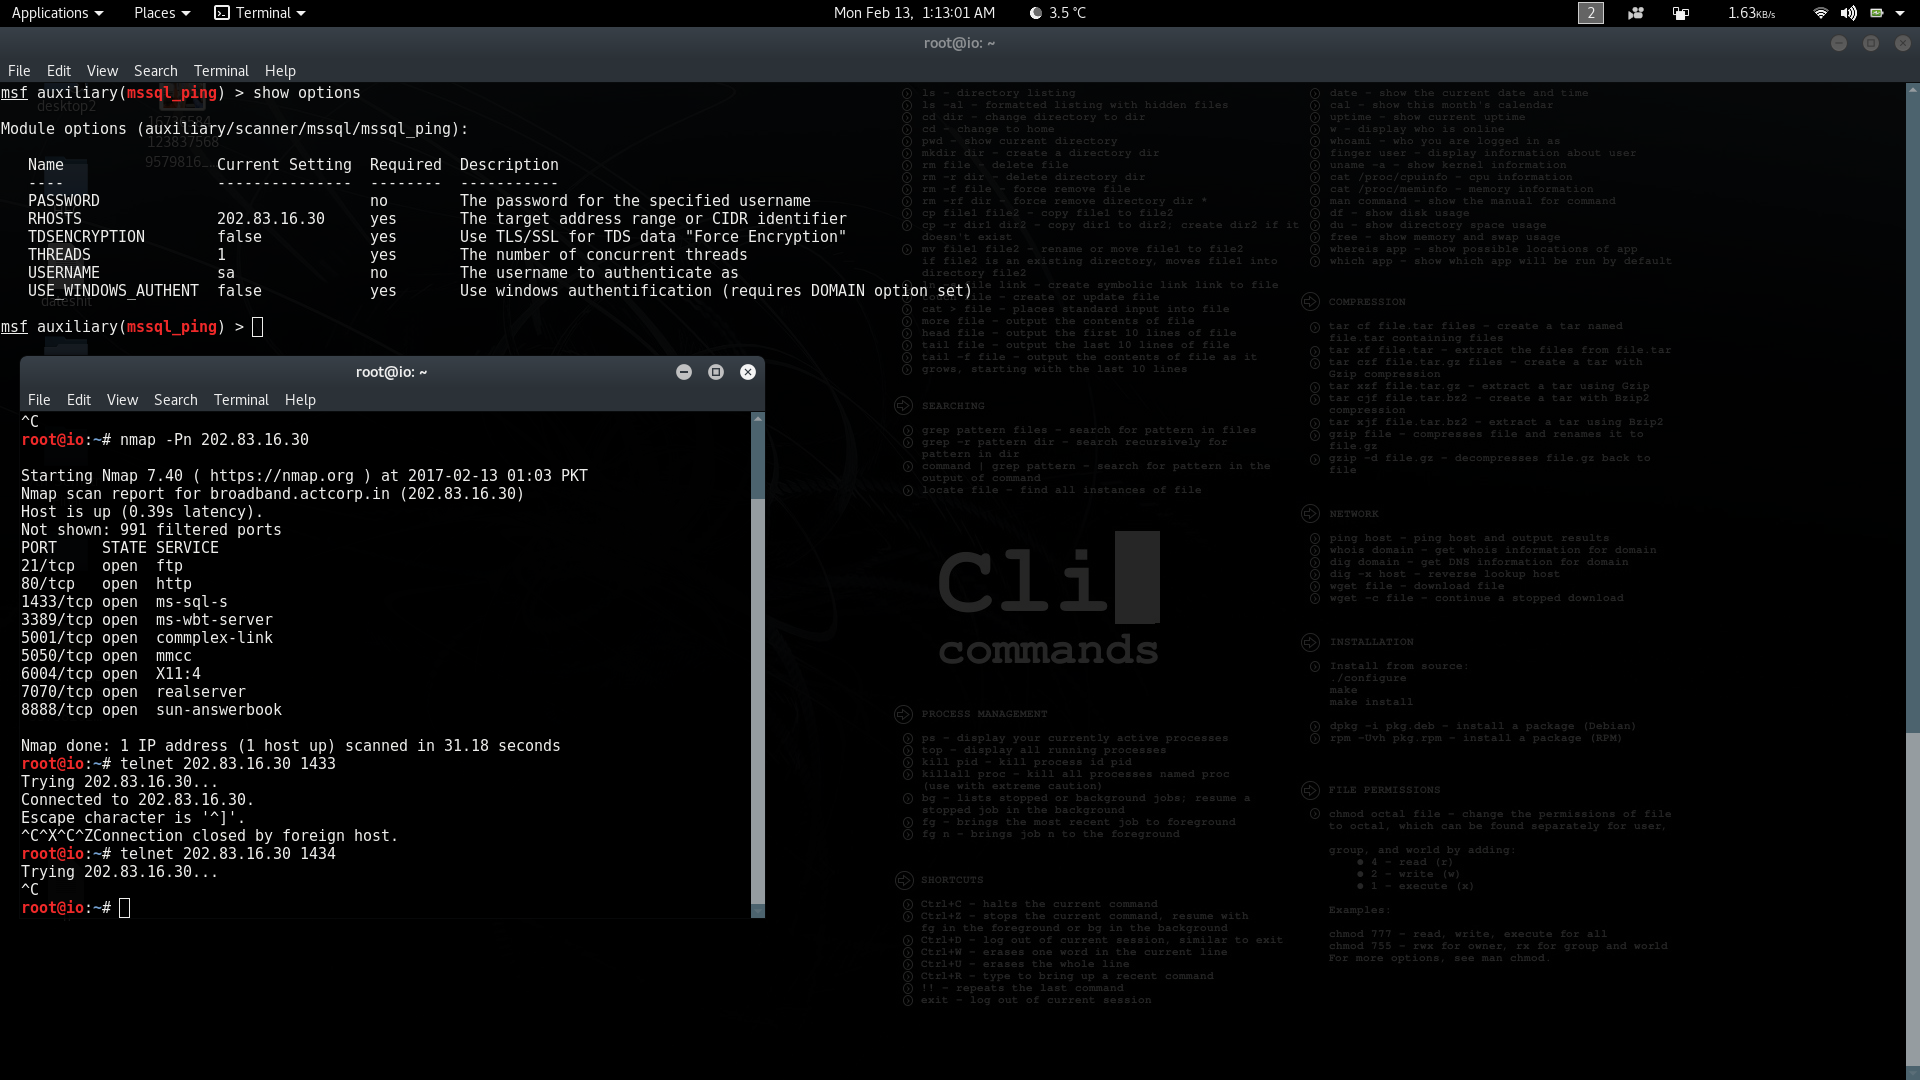Click the 1.63 KB/s network speed indicator
Viewport: 1920px width, 1080px height.
coord(1751,13)
